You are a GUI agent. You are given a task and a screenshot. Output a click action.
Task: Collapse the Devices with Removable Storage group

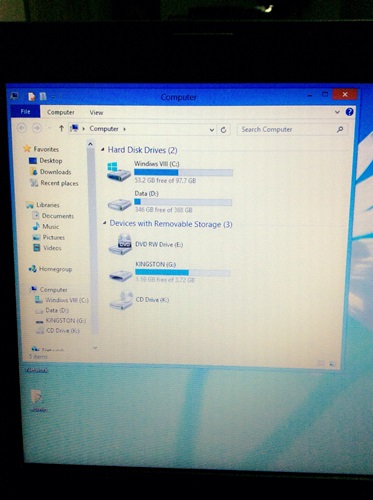(x=105, y=223)
